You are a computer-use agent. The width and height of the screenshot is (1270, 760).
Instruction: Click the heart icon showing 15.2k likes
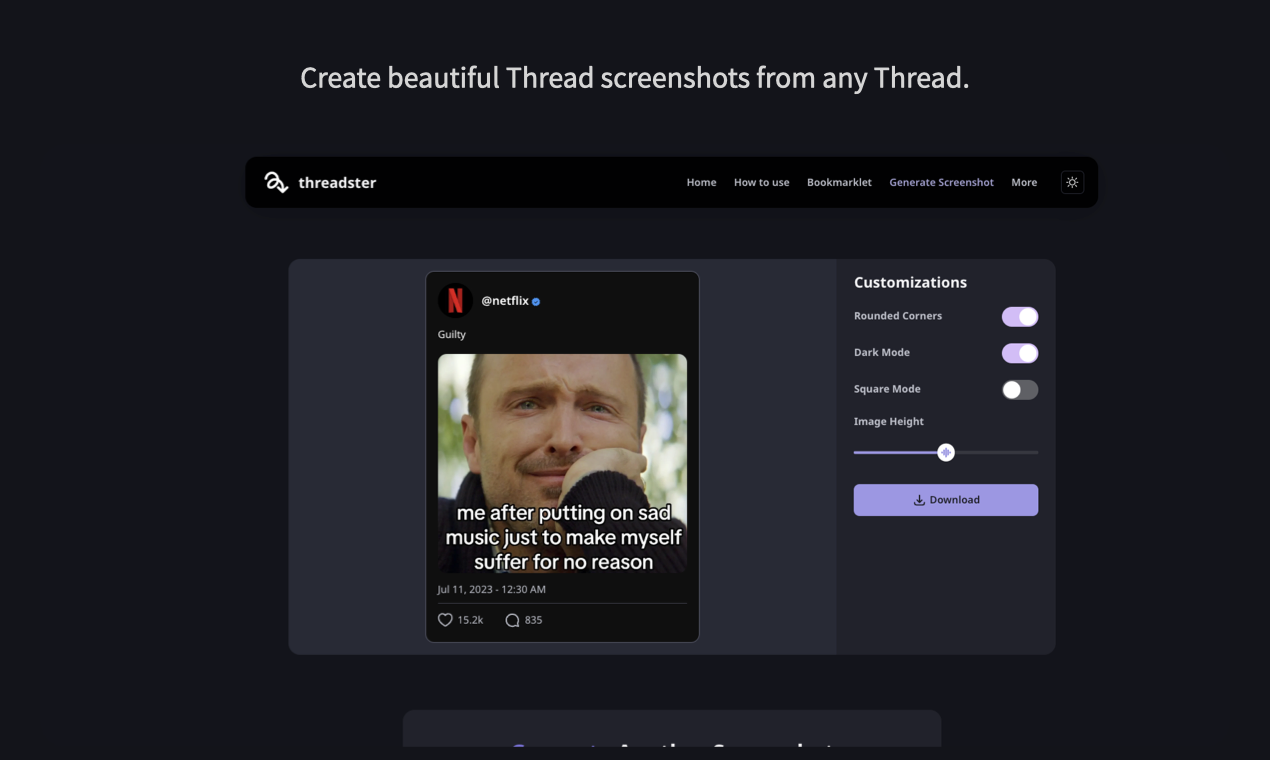[x=445, y=620]
